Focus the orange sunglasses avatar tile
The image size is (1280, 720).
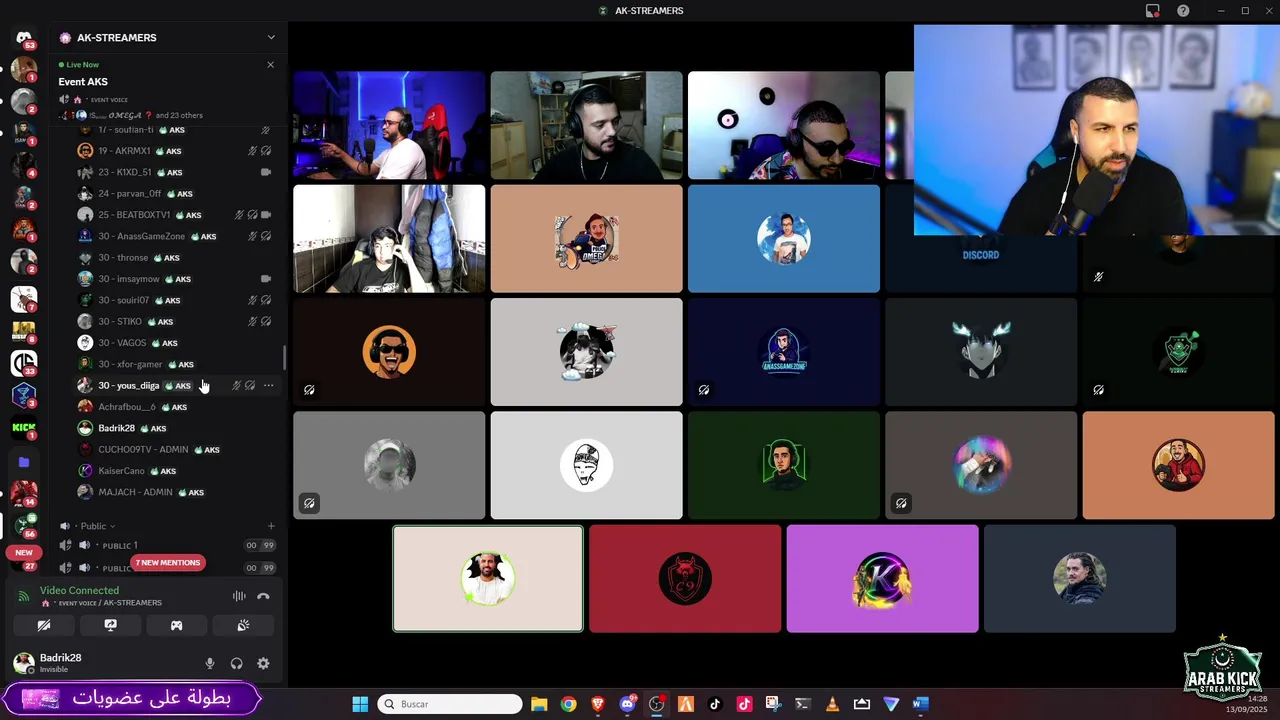(389, 352)
